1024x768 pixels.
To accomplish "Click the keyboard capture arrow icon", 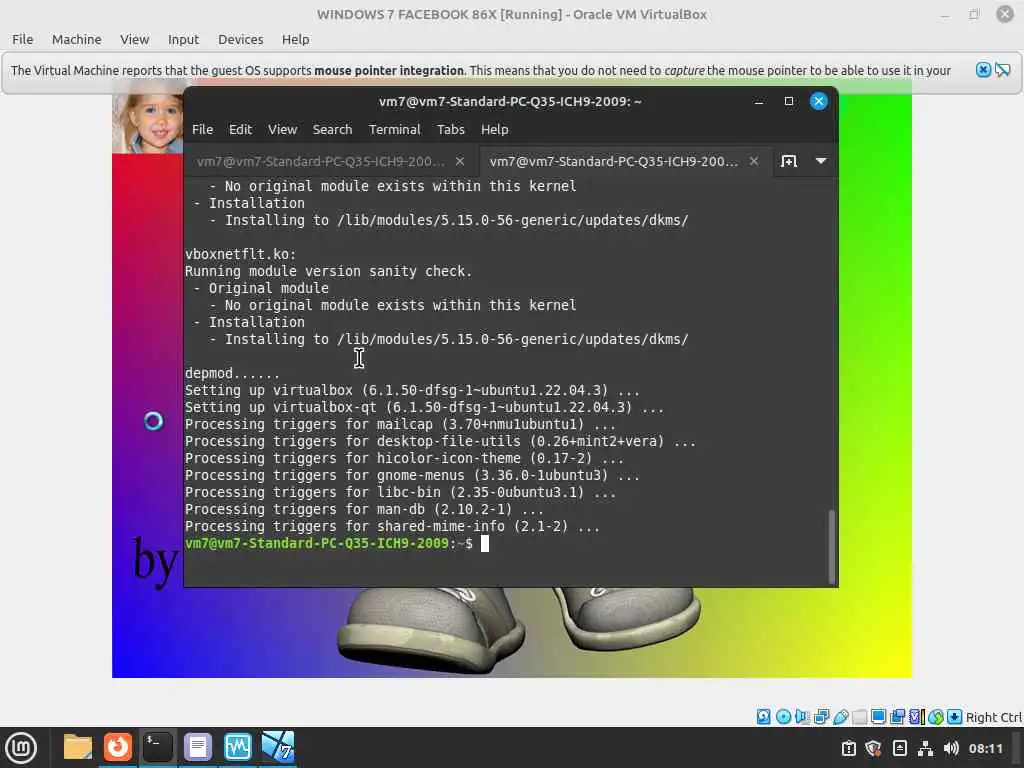I will pos(954,717).
